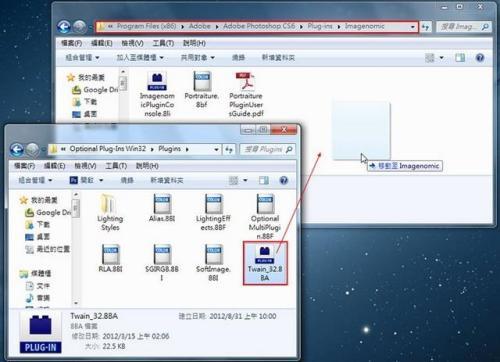Open the view options dropdown in the Plugins window
Screen dimensions: 500x362
(x=245, y=180)
